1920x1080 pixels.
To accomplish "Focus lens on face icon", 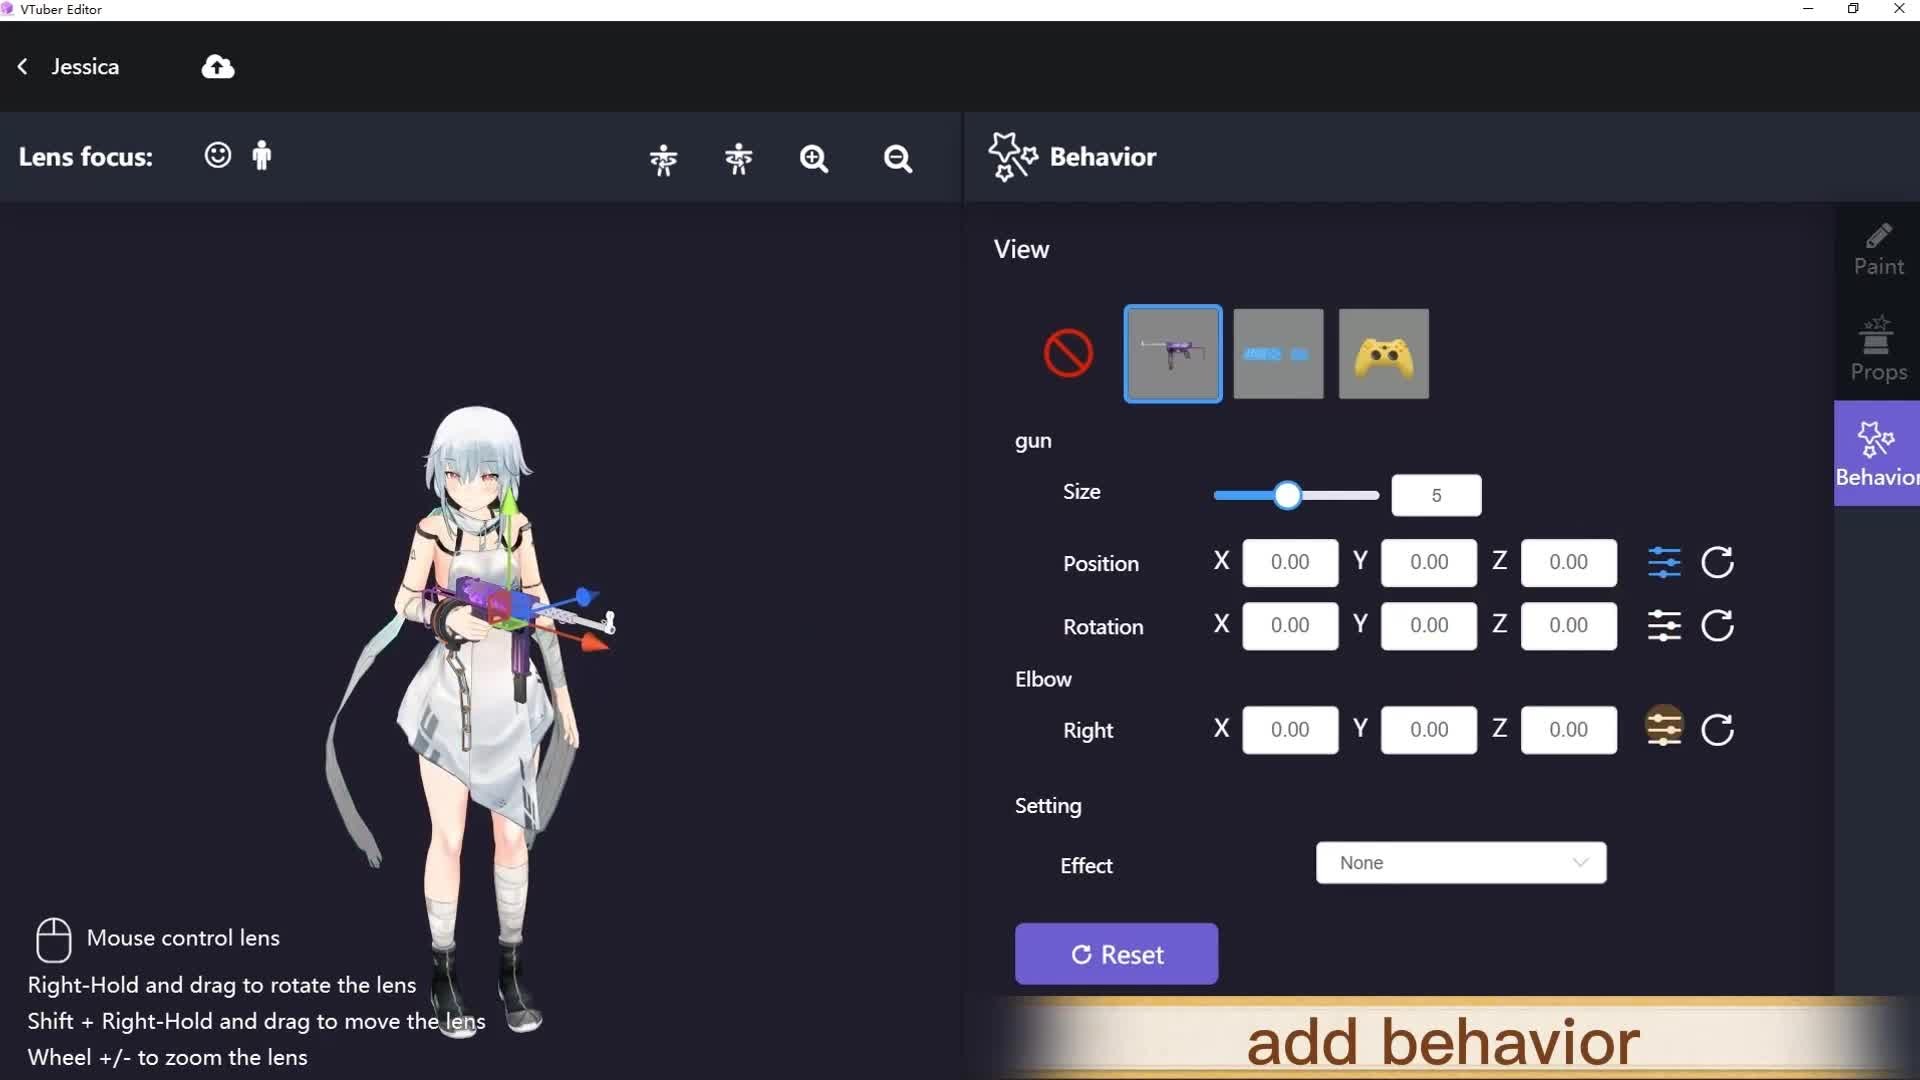I will [x=217, y=155].
